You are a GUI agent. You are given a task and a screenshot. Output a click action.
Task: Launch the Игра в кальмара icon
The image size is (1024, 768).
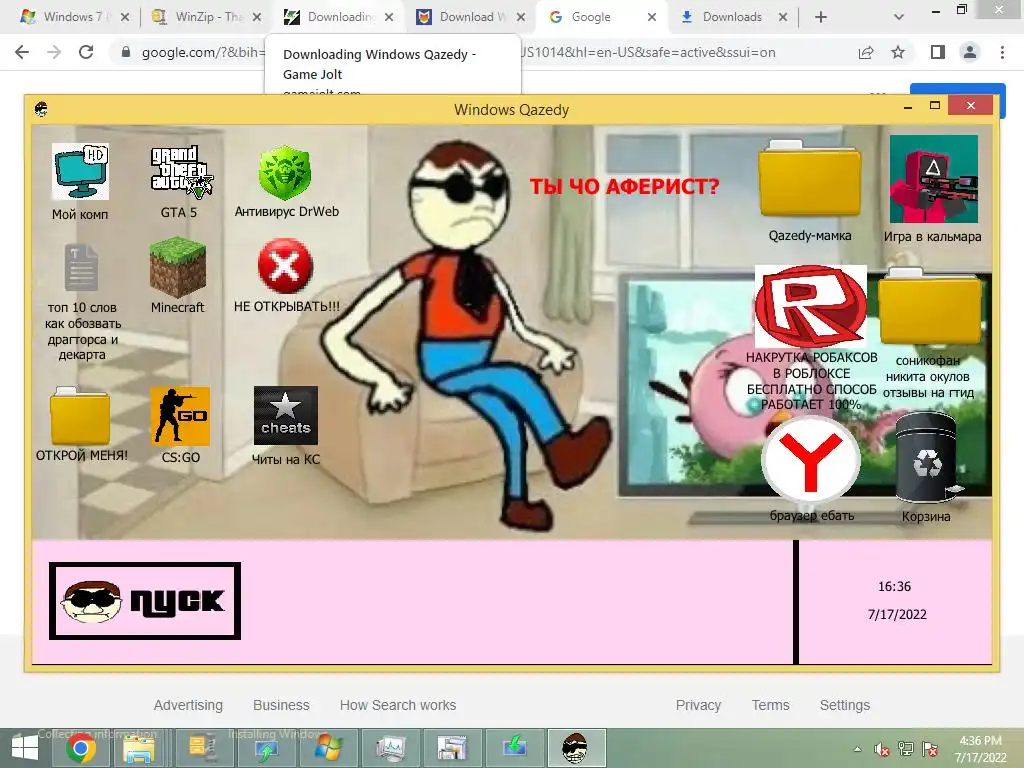click(x=933, y=179)
